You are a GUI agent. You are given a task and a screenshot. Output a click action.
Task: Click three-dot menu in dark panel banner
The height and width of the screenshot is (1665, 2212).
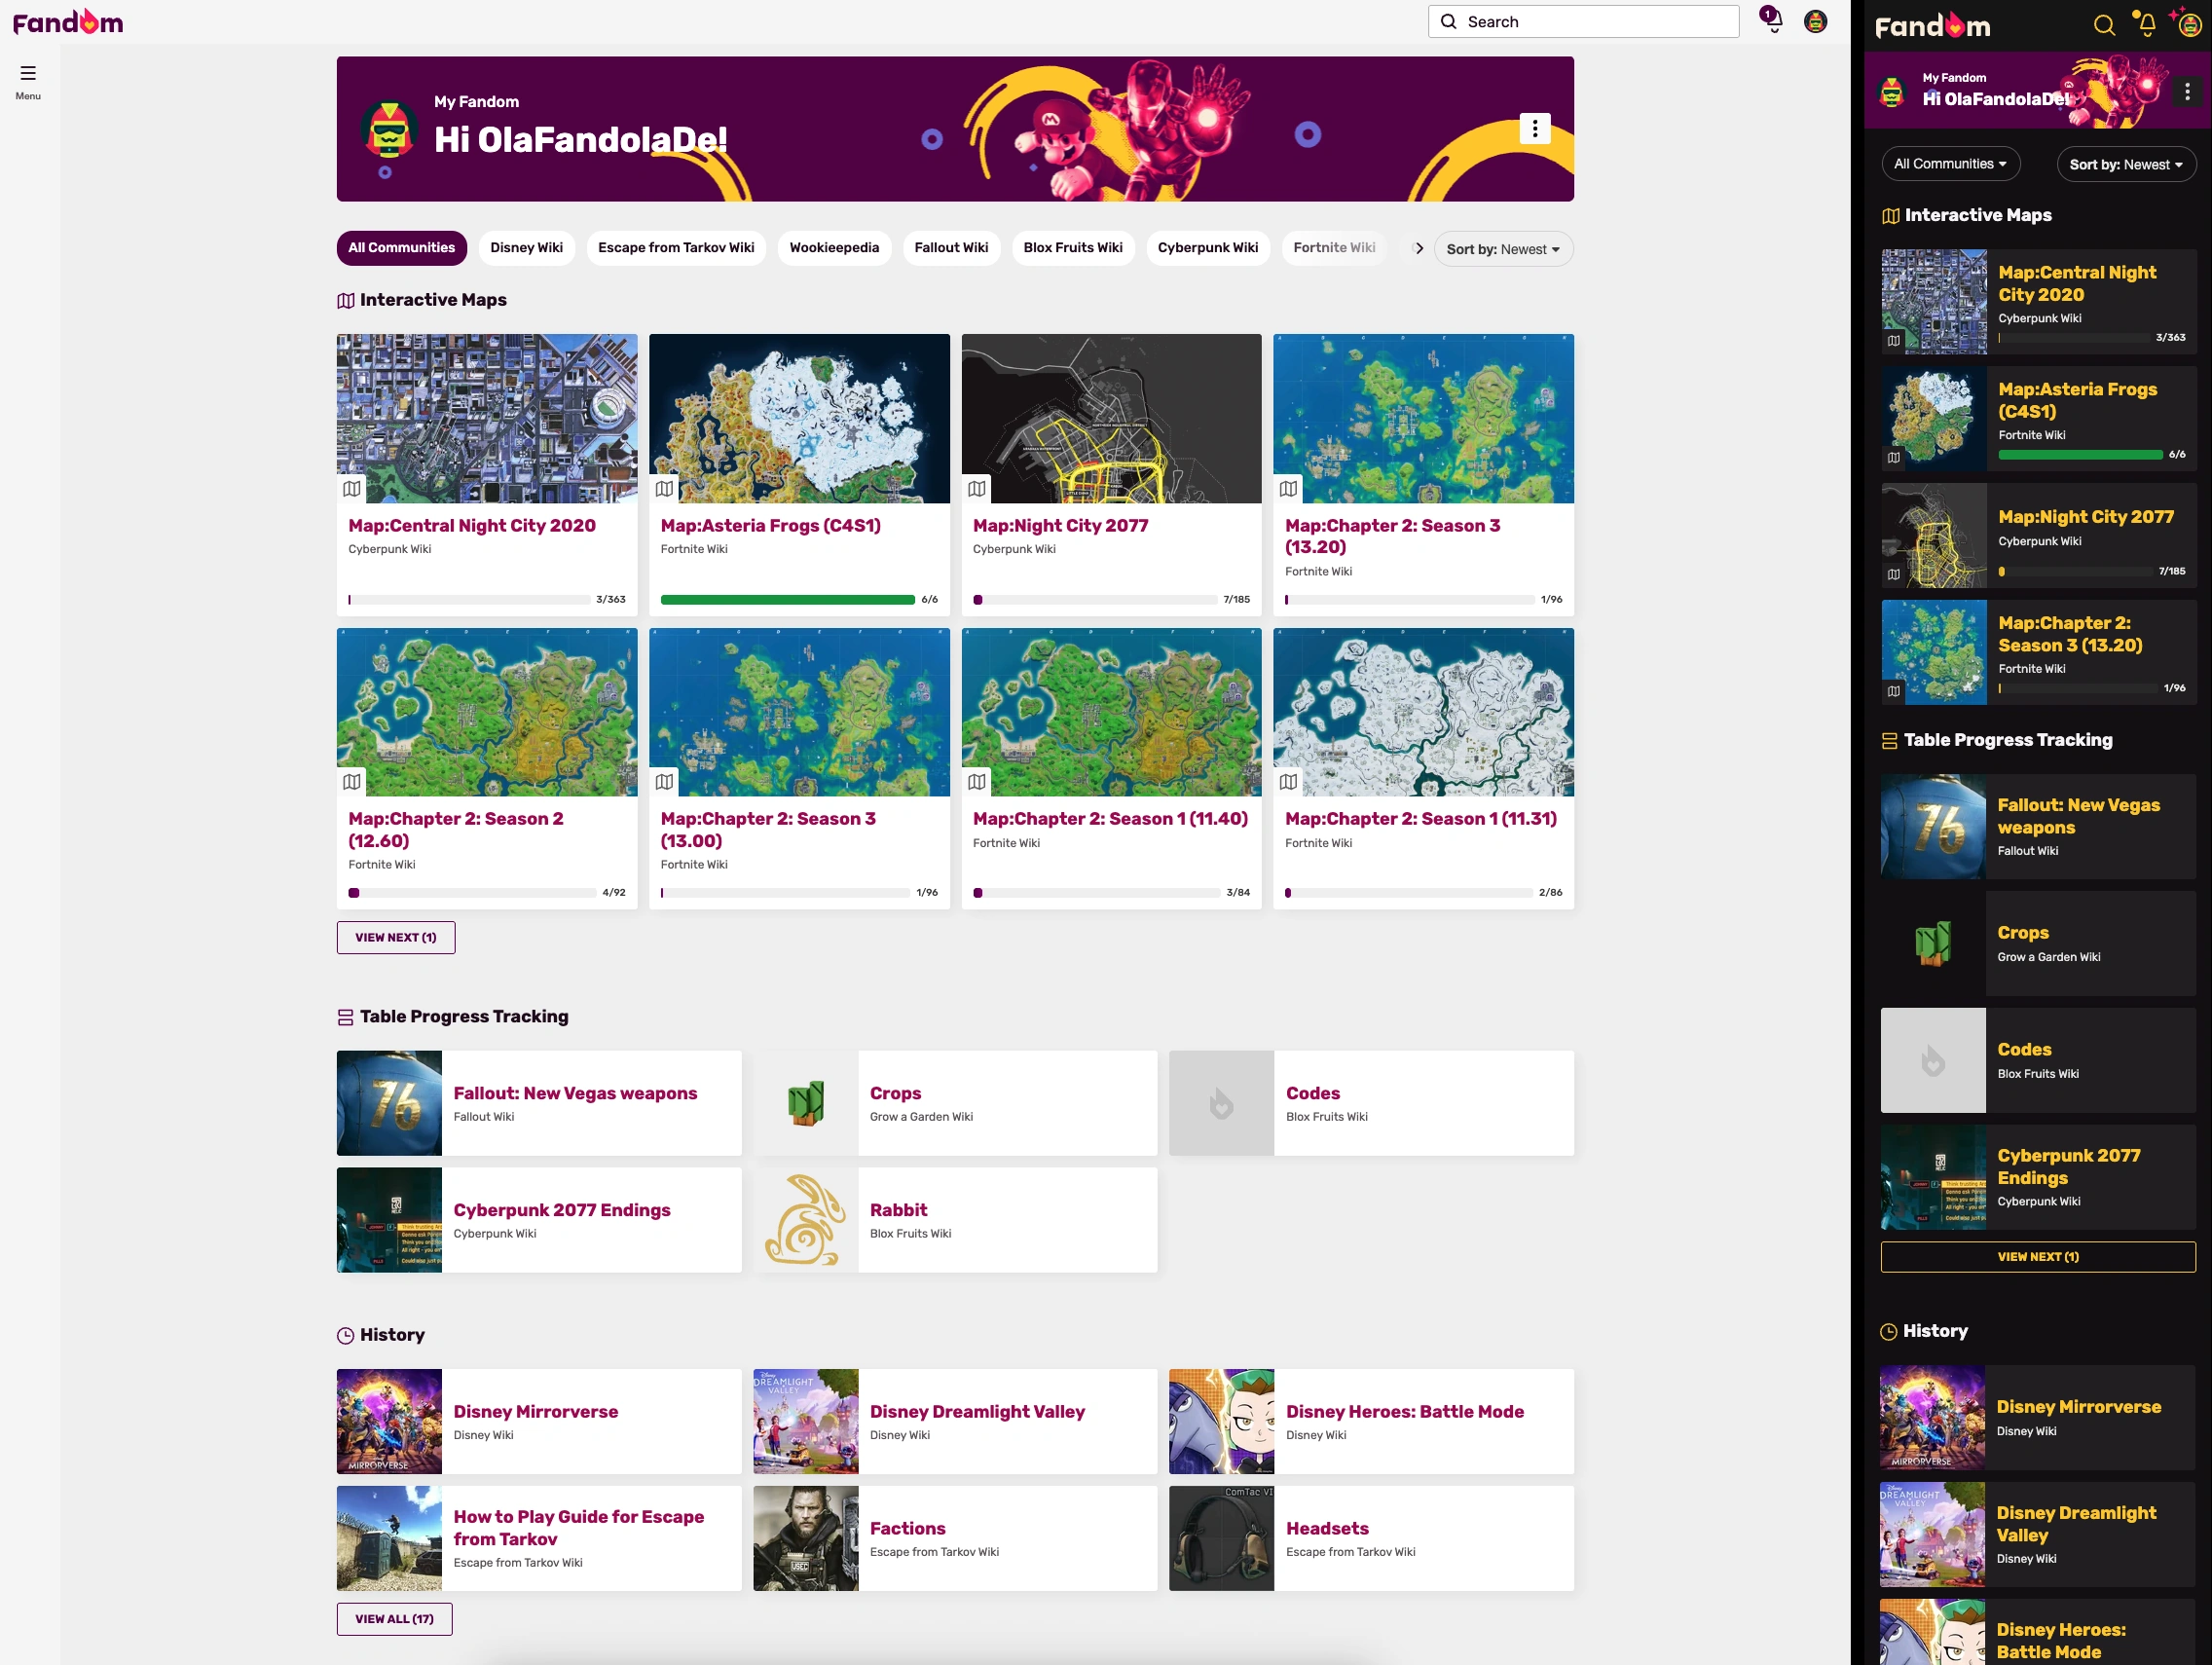(2187, 92)
